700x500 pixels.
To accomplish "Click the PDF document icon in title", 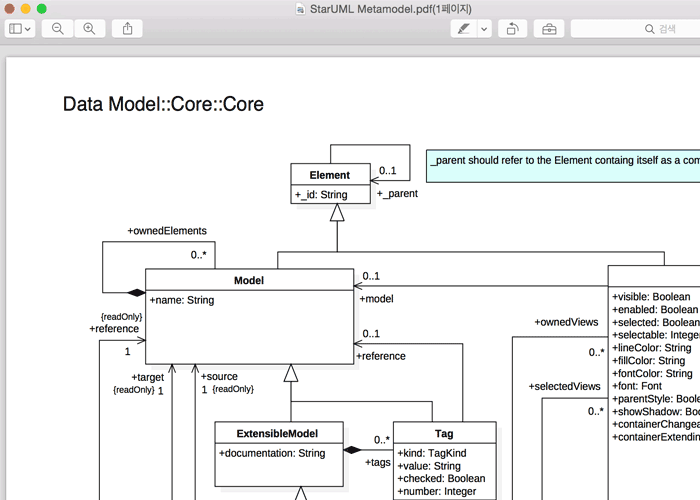I will [301, 9].
